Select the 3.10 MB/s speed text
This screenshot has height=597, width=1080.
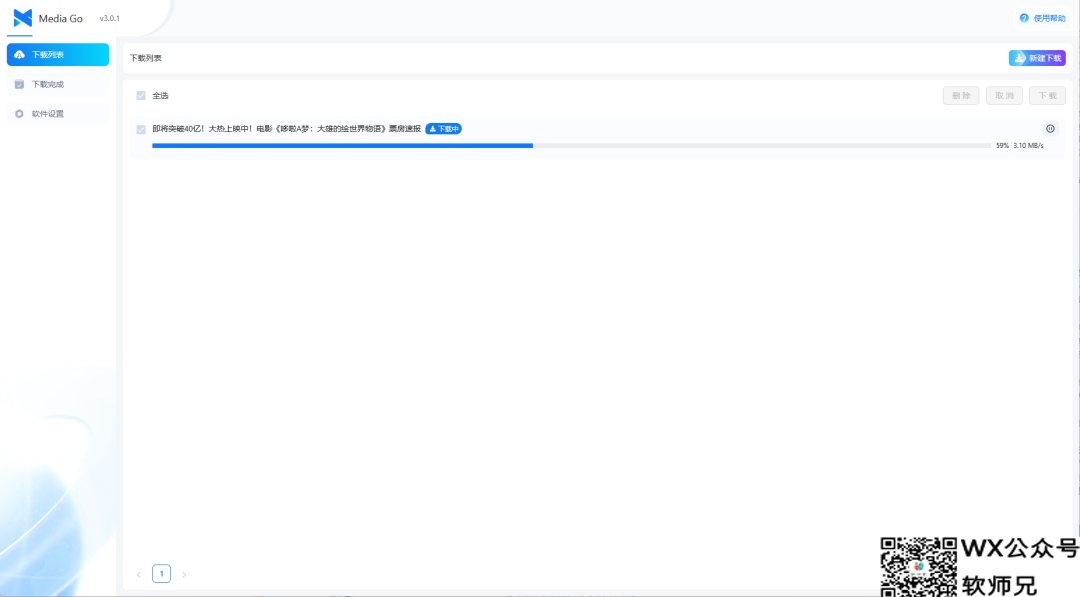coord(1028,145)
